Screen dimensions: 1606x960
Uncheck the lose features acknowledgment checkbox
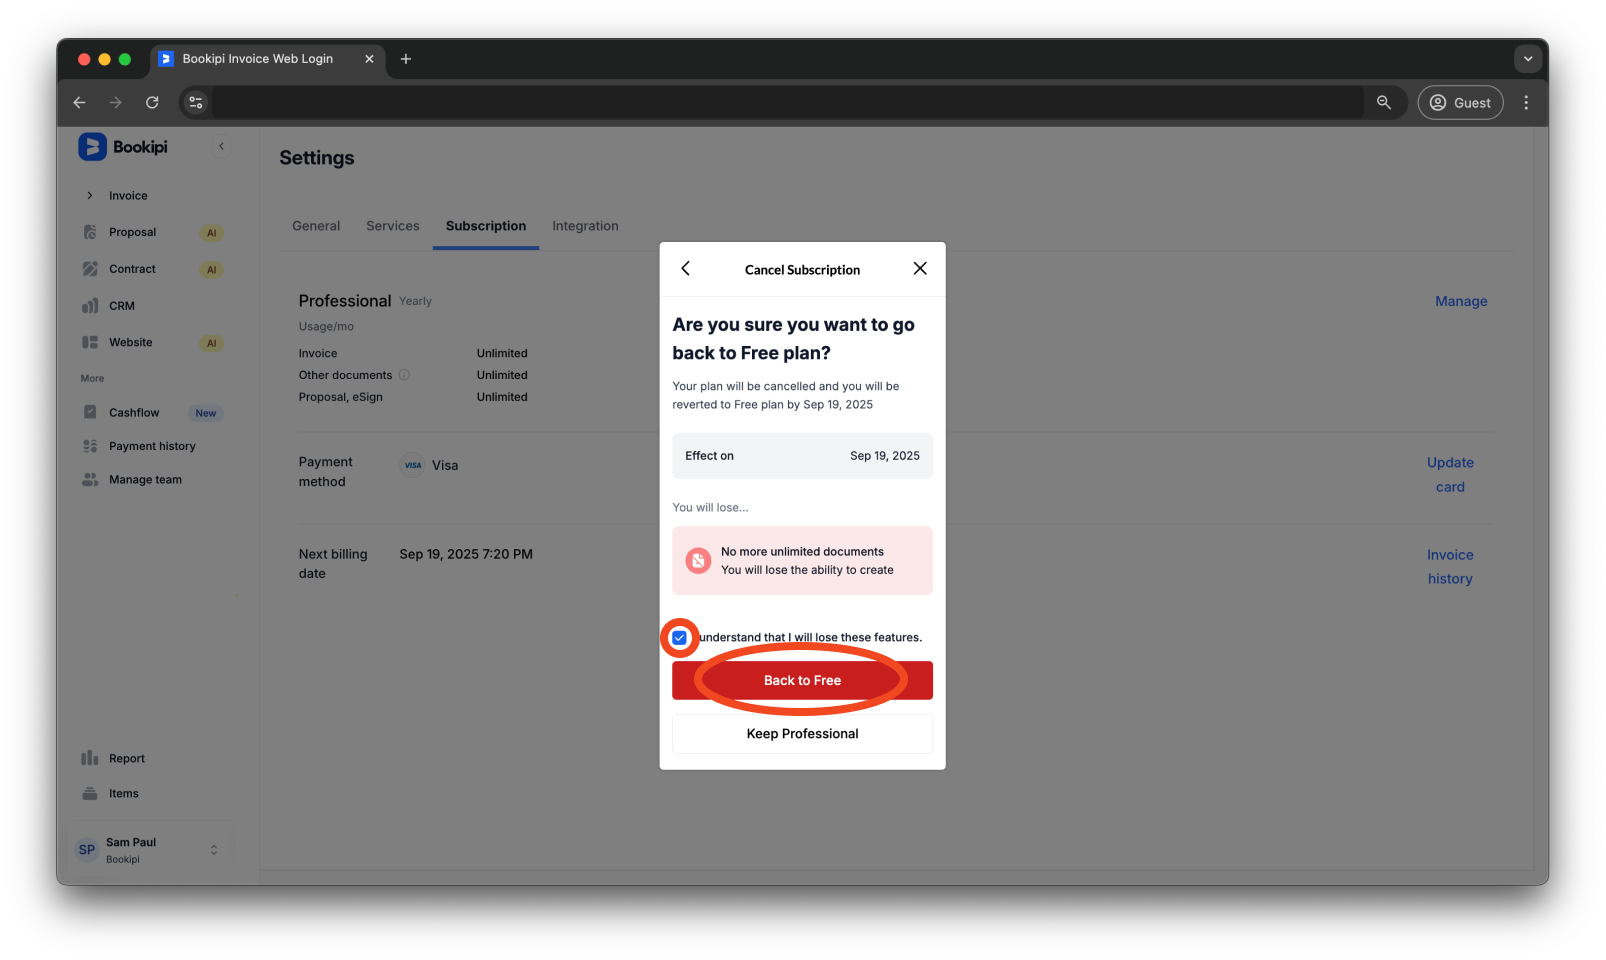[x=679, y=637]
